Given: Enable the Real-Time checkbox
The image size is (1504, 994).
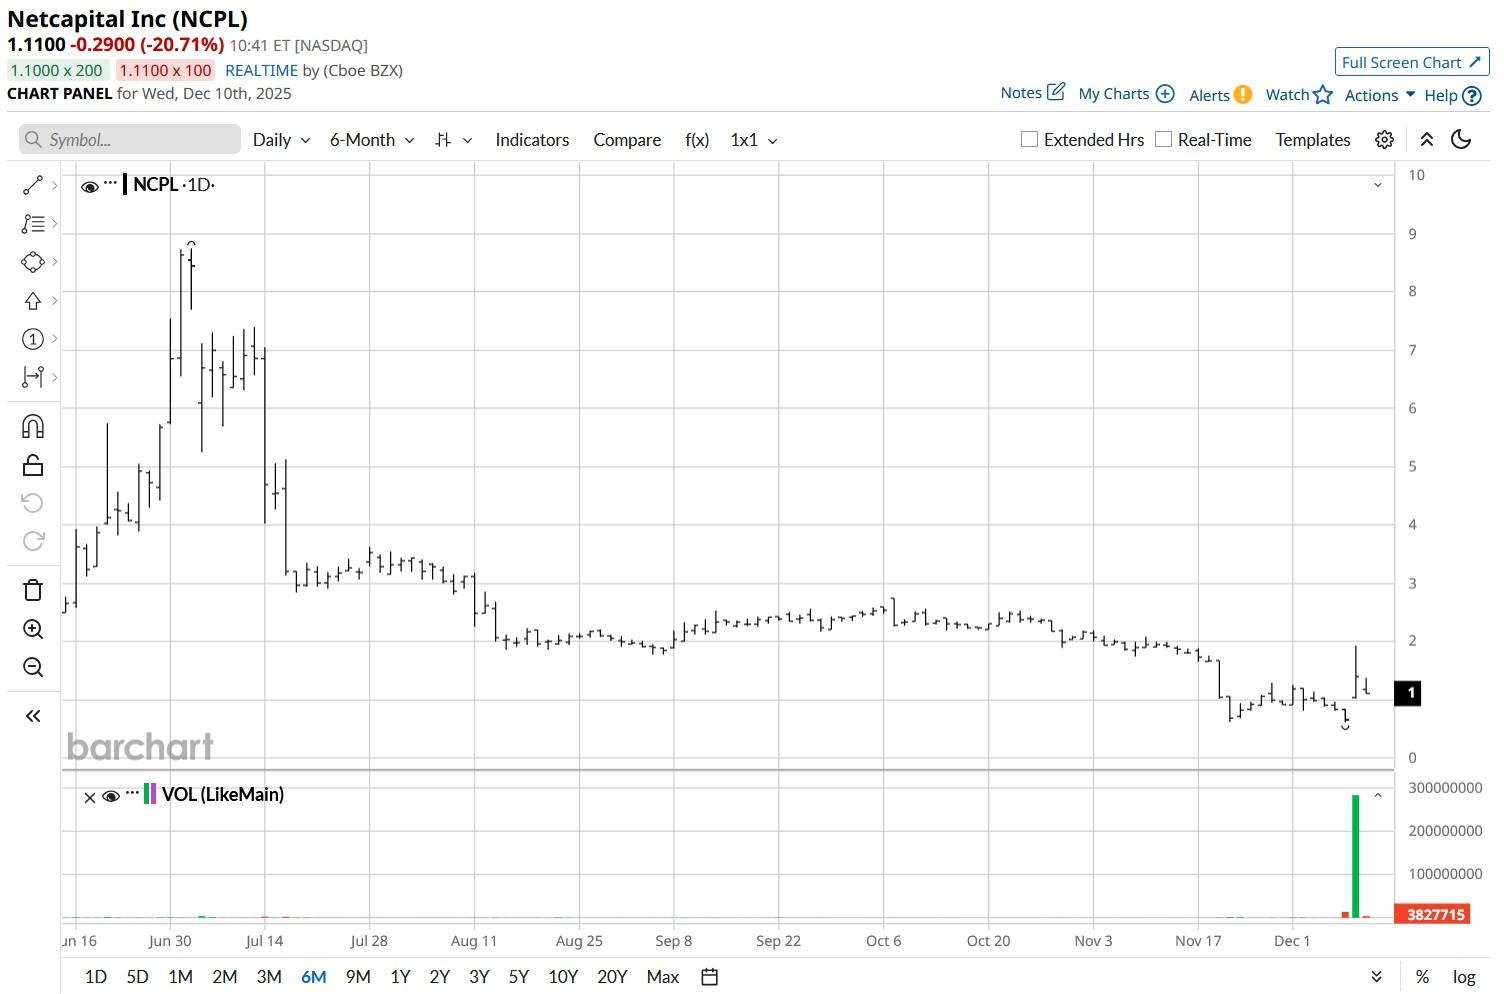Looking at the screenshot, I should click(x=1163, y=139).
